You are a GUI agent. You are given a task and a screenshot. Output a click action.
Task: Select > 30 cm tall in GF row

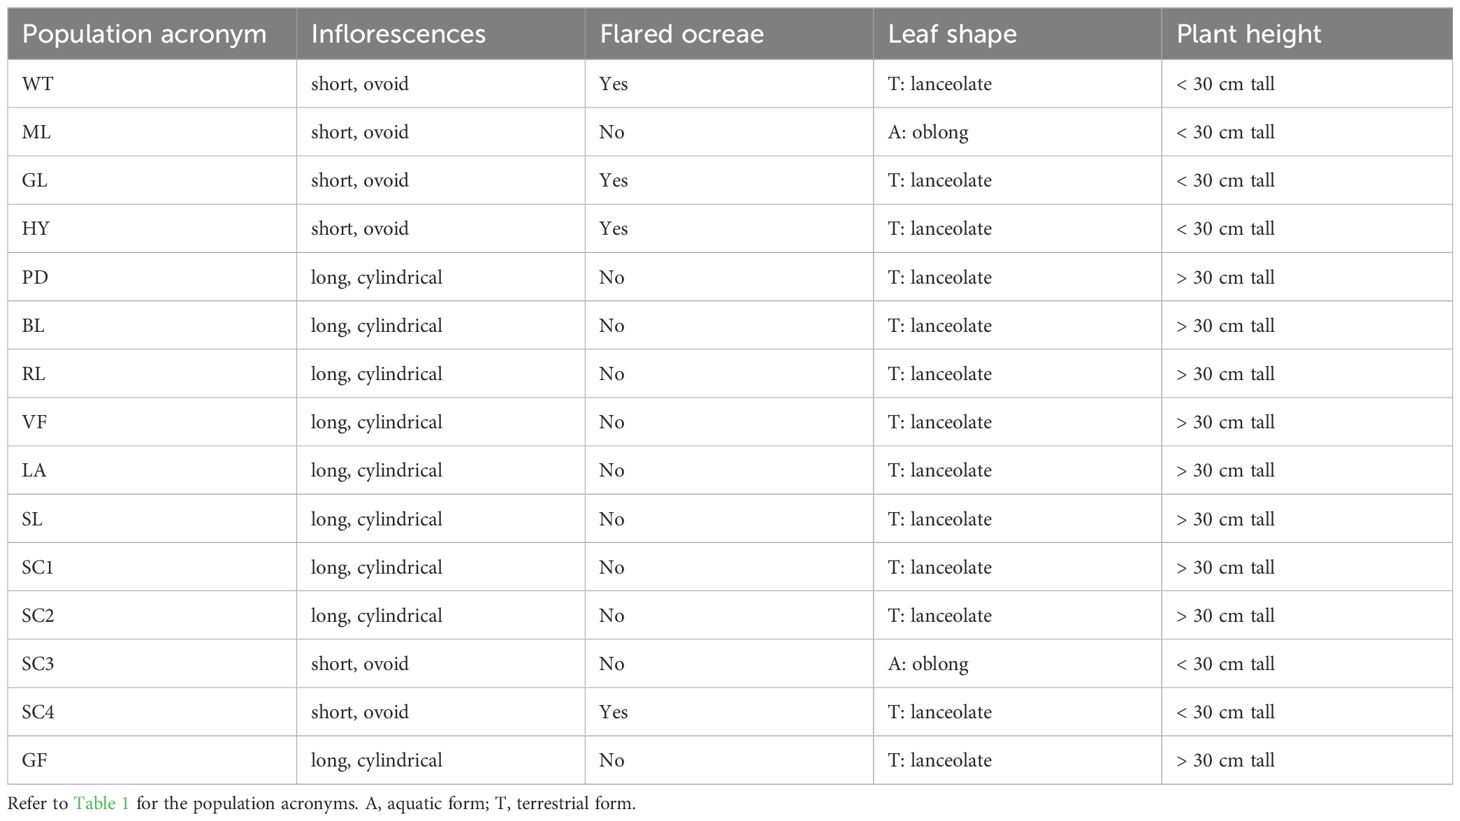tap(1307, 760)
